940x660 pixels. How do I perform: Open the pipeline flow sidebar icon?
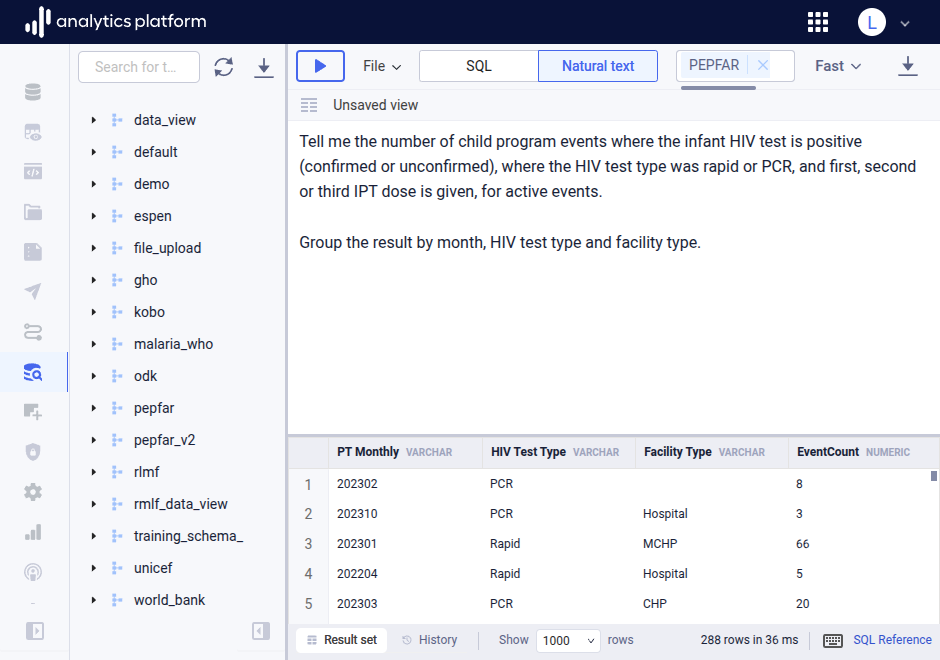33,332
